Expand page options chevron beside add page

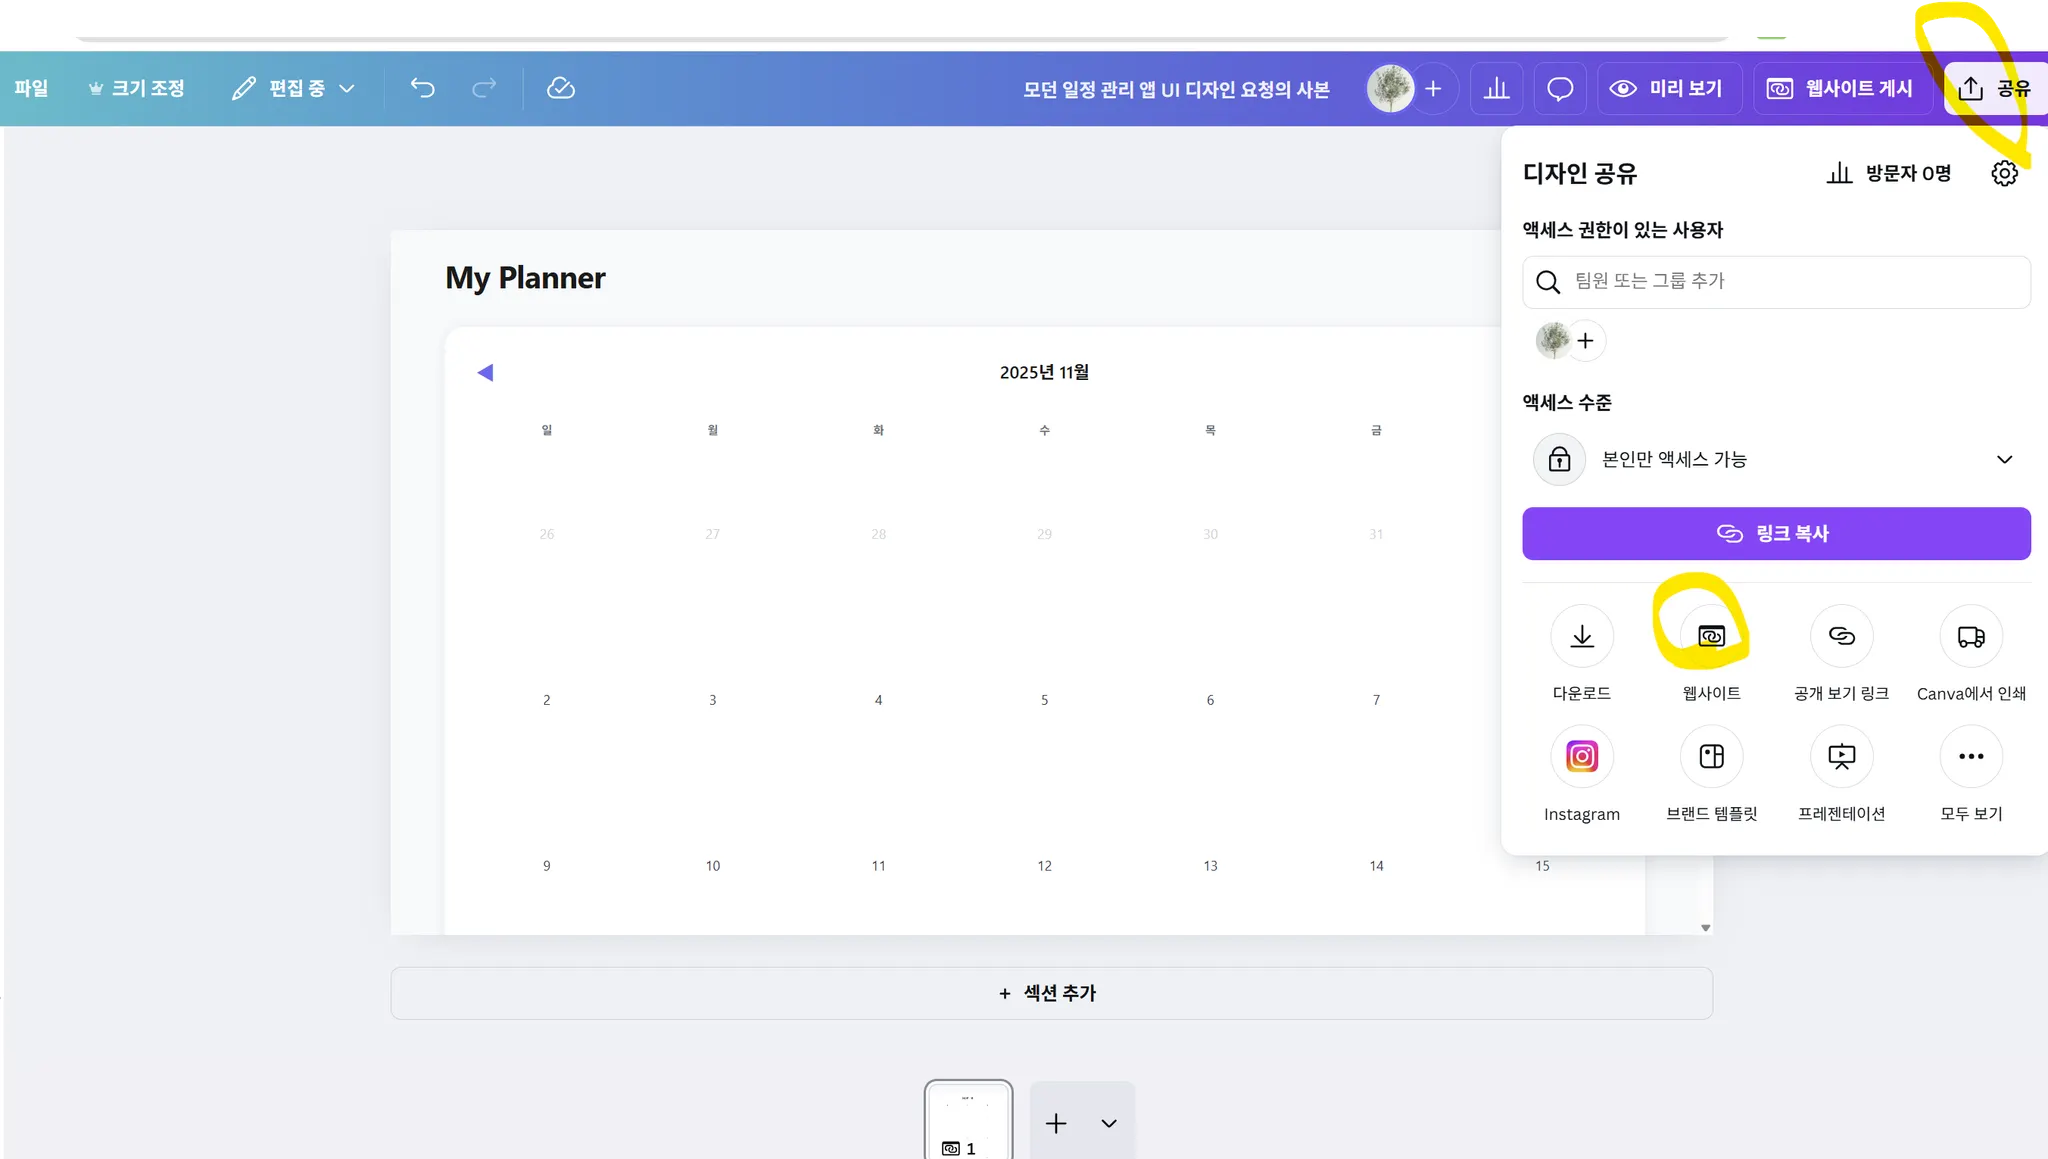click(x=1108, y=1123)
